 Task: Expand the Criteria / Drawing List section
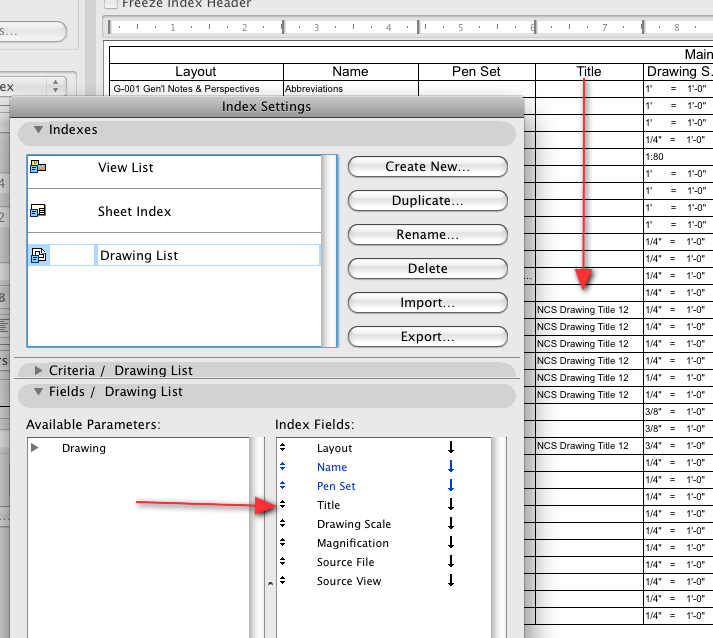point(39,371)
